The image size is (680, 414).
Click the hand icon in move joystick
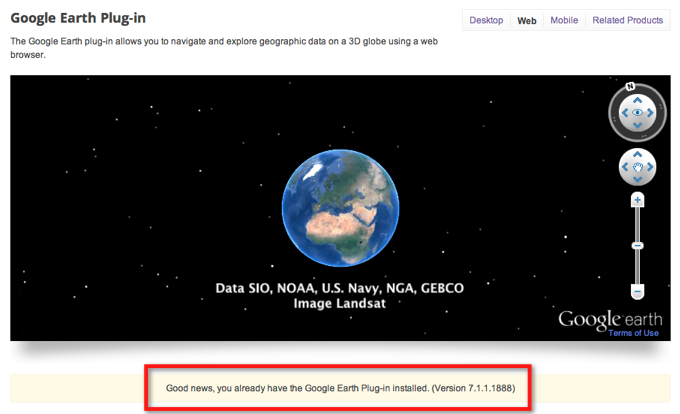(638, 167)
